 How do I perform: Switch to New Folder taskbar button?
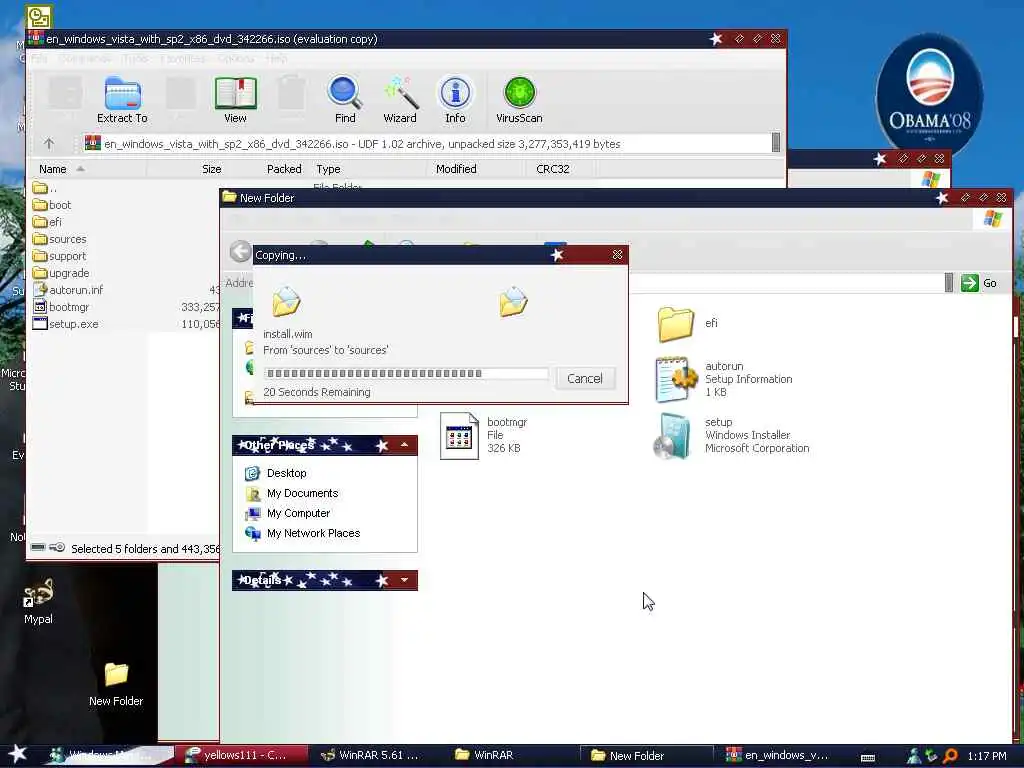pyautogui.click(x=647, y=755)
